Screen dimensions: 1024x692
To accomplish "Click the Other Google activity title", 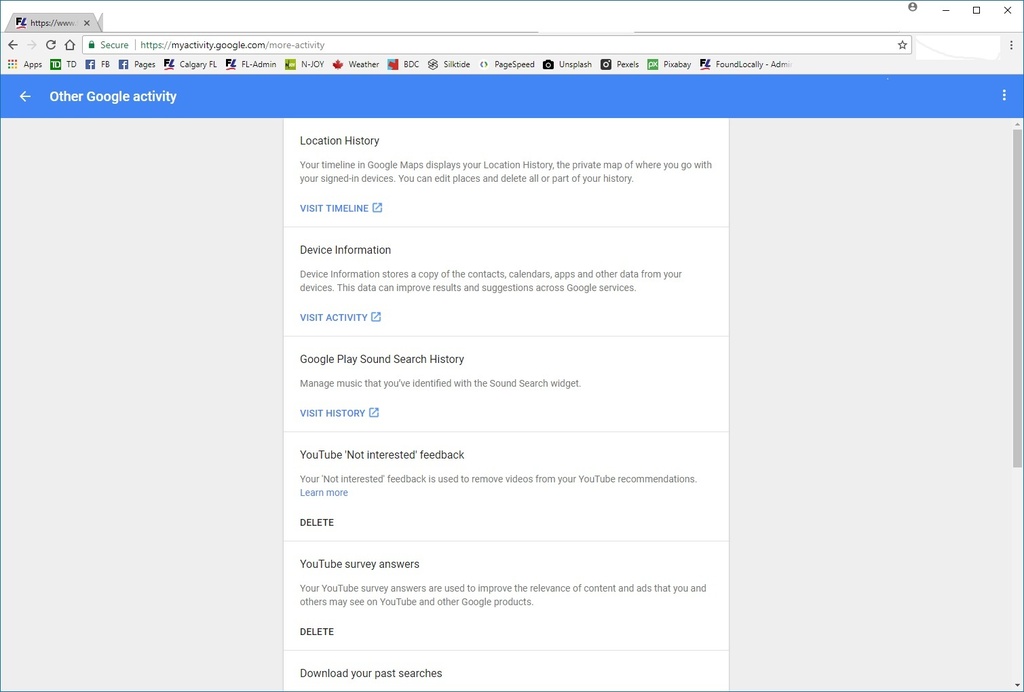I will 113,97.
